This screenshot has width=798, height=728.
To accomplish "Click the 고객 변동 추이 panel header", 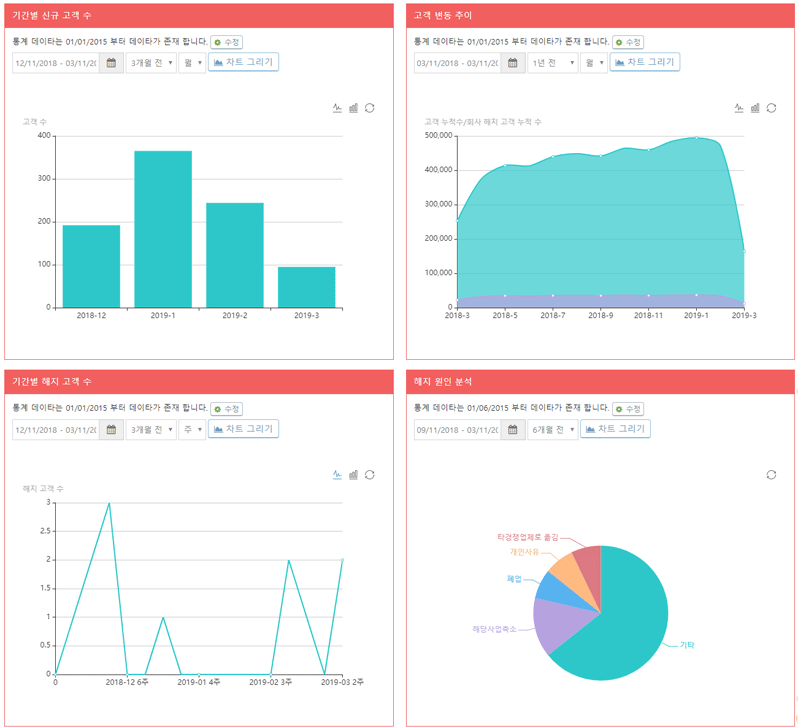I will click(601, 15).
